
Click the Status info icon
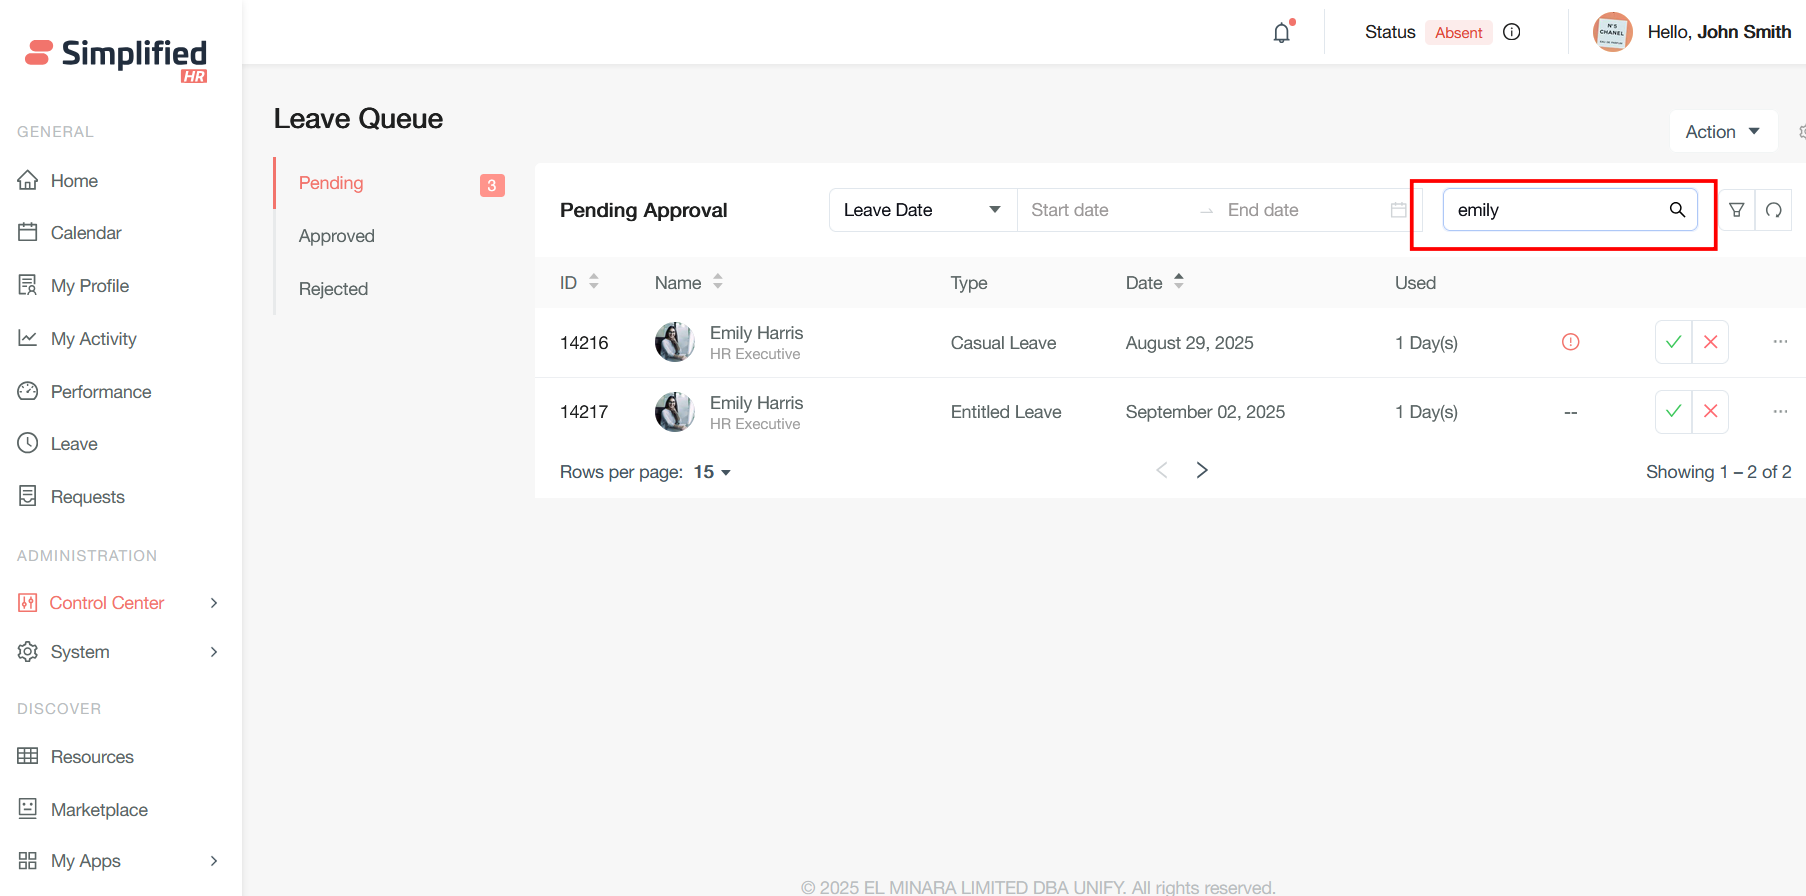[1511, 32]
